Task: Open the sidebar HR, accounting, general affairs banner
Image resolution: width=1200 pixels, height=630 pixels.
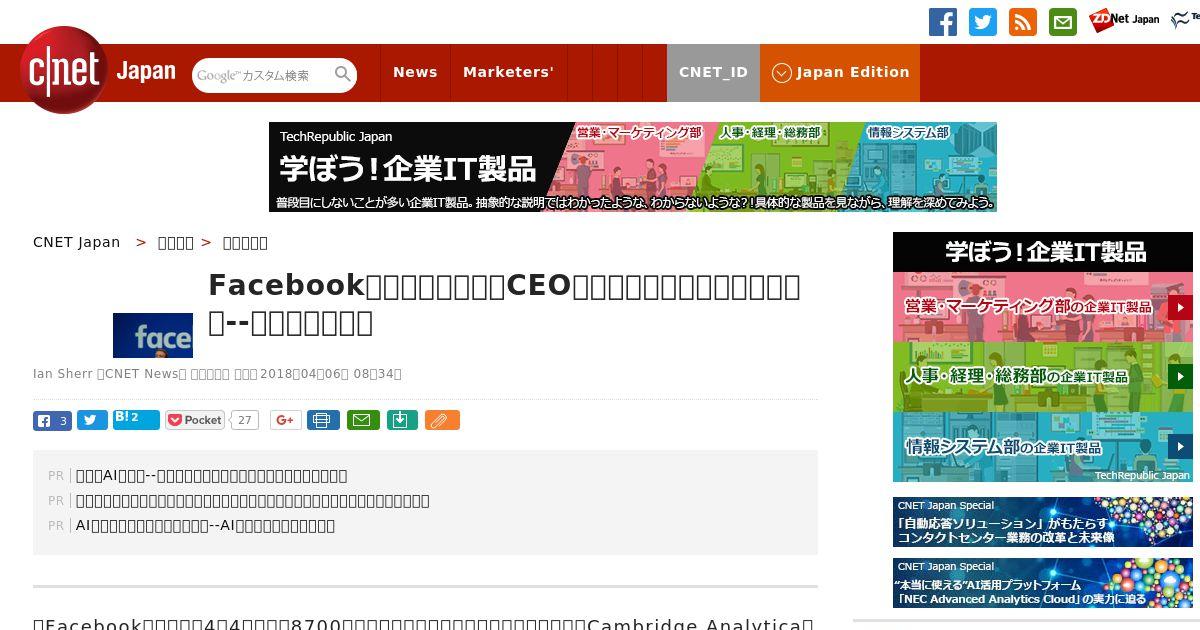Action: (x=1043, y=377)
